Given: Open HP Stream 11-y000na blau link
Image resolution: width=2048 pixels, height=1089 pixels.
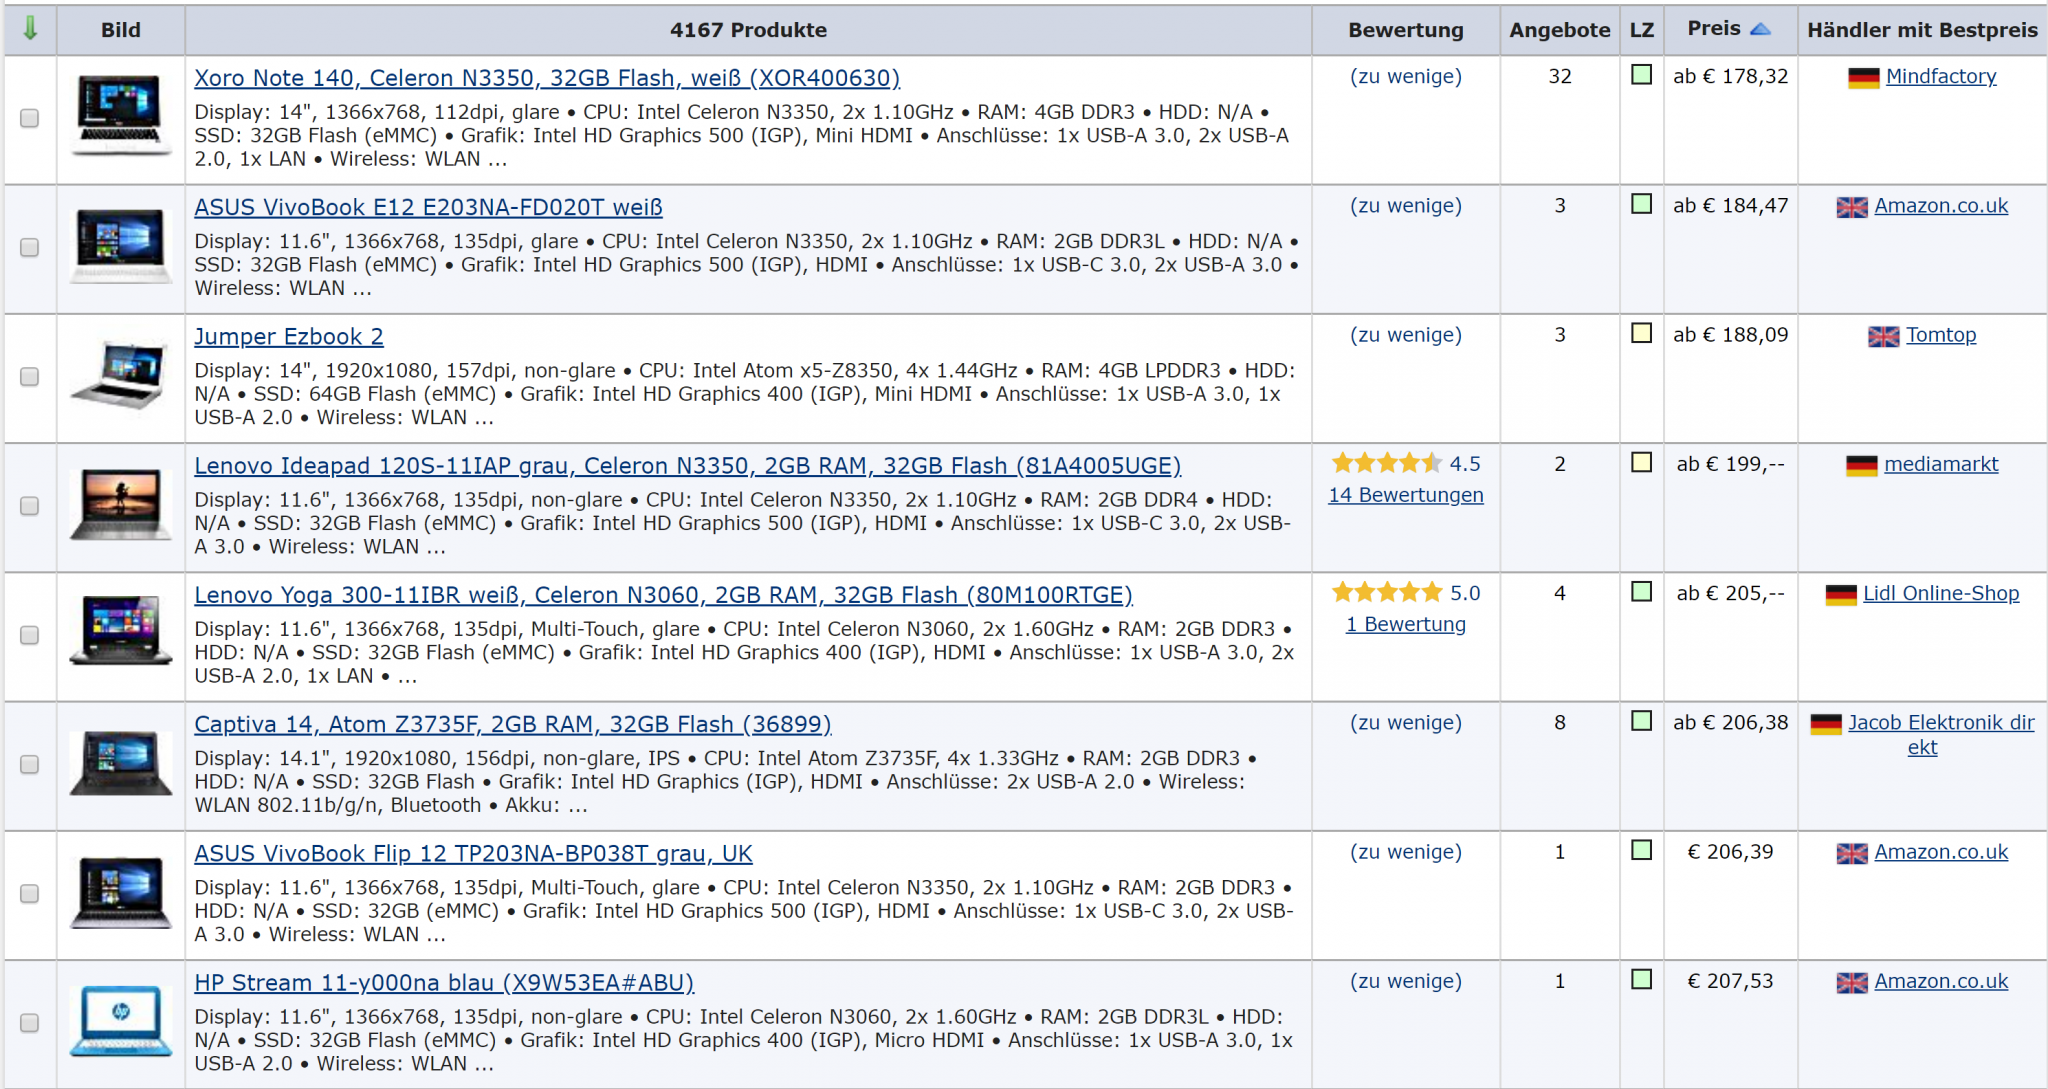Looking at the screenshot, I should (x=444, y=983).
